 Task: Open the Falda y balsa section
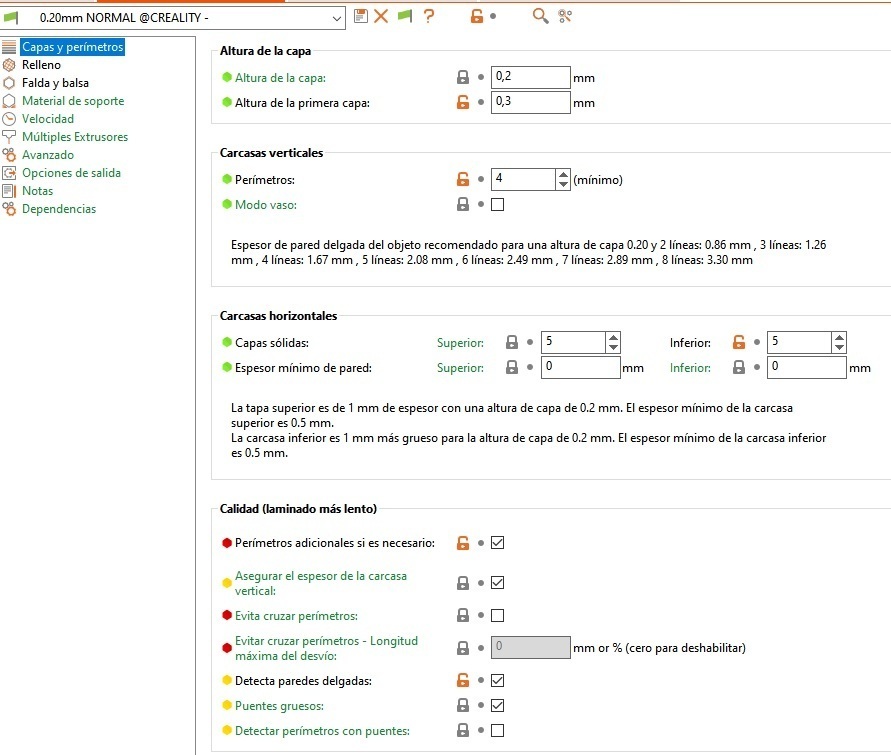coord(55,83)
